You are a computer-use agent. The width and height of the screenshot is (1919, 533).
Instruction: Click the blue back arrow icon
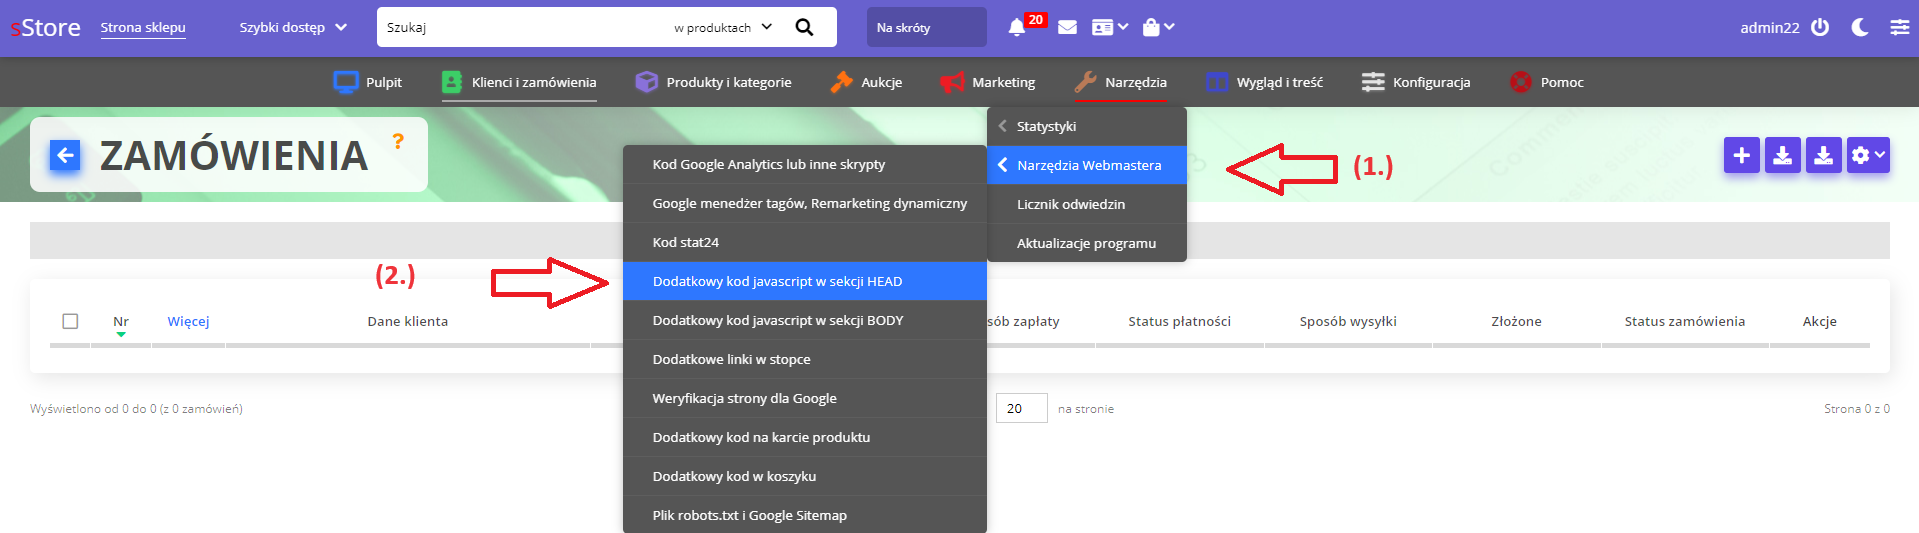(x=65, y=155)
